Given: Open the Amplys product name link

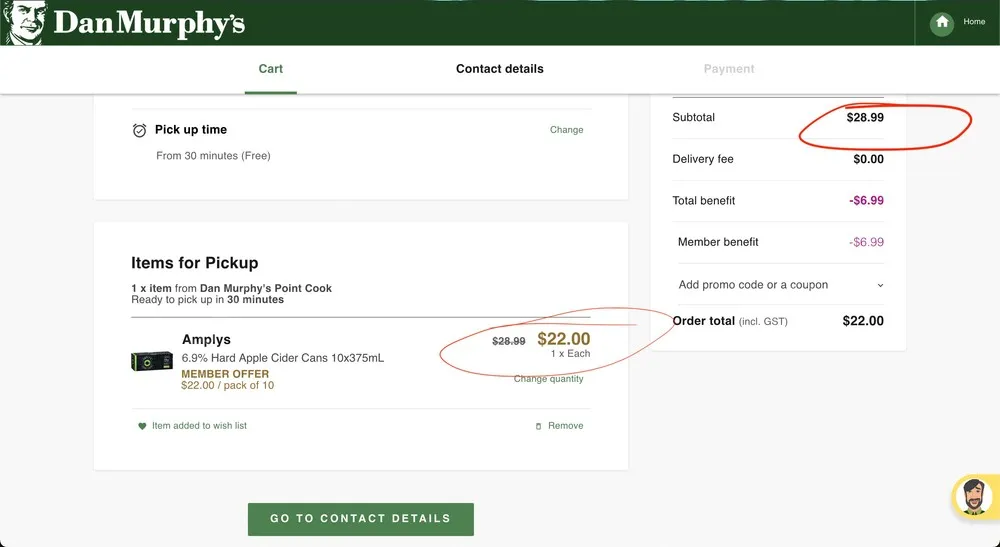Looking at the screenshot, I should pyautogui.click(x=208, y=340).
